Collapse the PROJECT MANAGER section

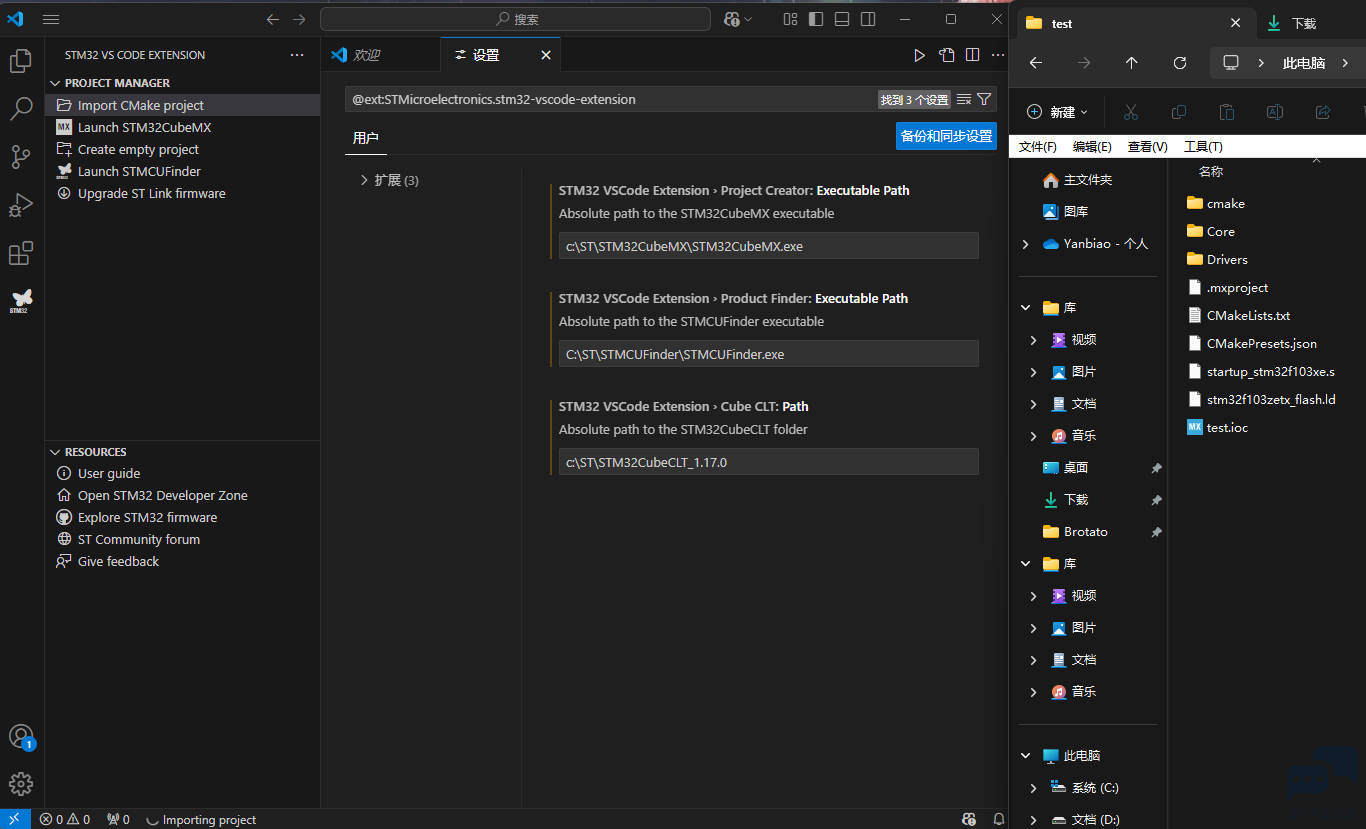point(56,83)
